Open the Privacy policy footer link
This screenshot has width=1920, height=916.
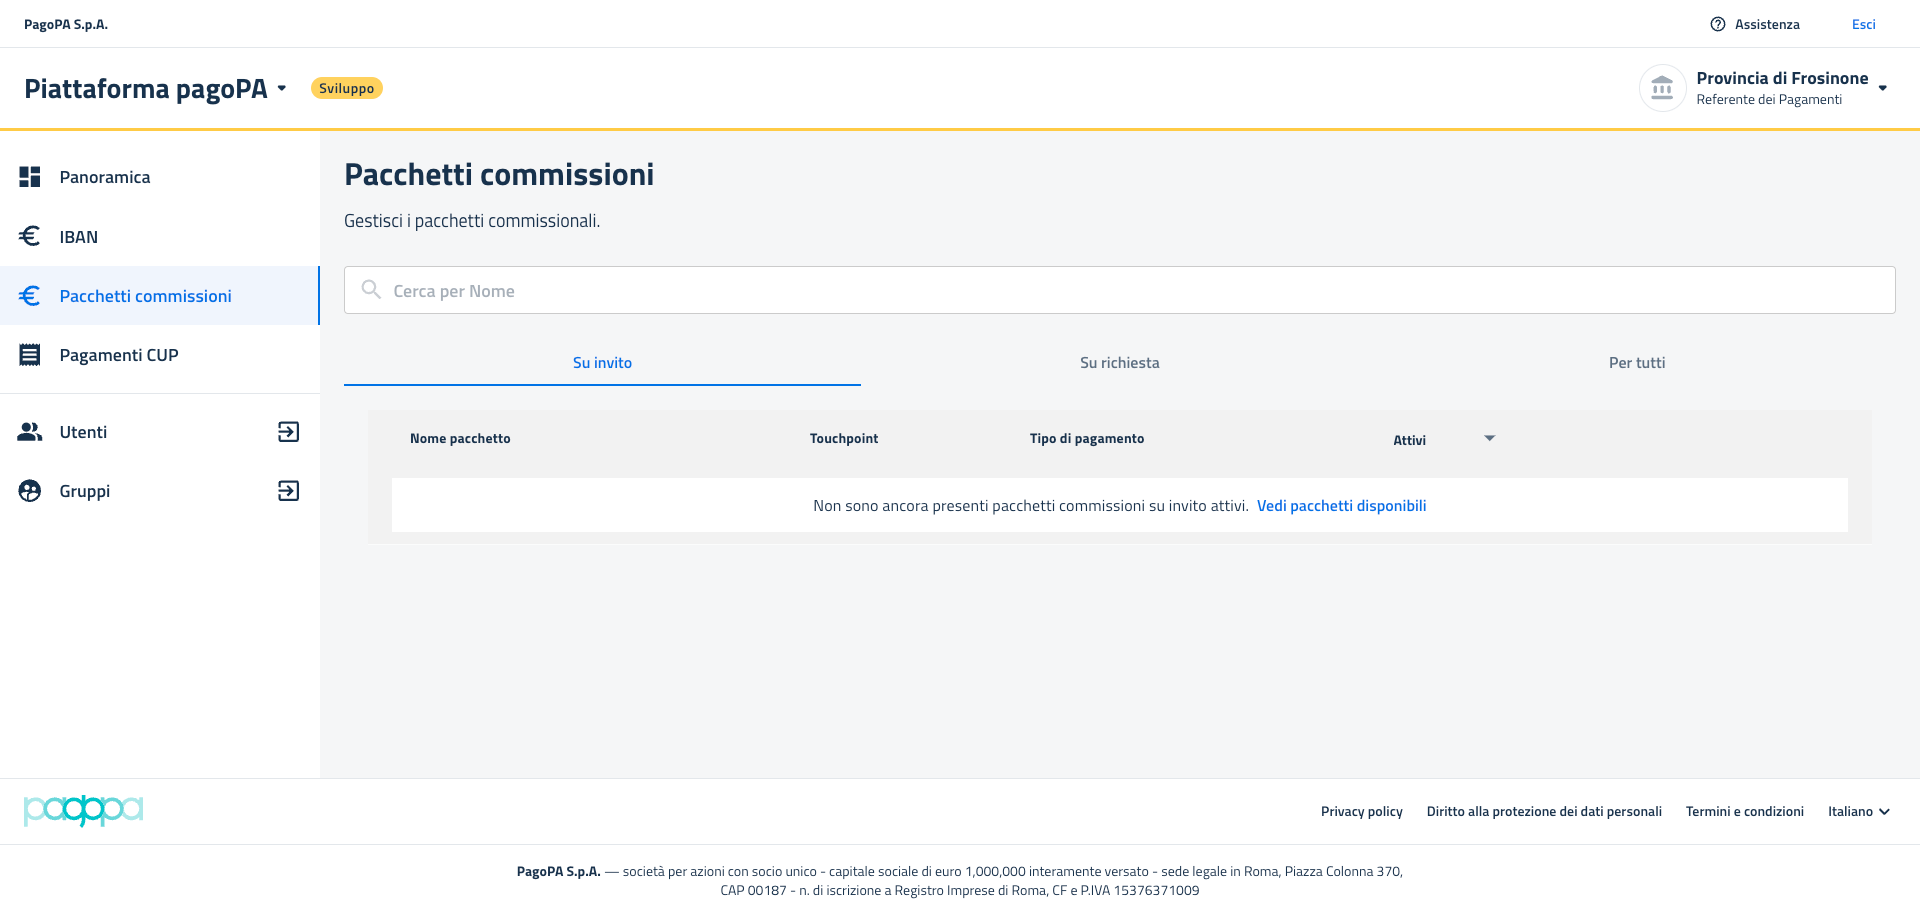coord(1361,811)
